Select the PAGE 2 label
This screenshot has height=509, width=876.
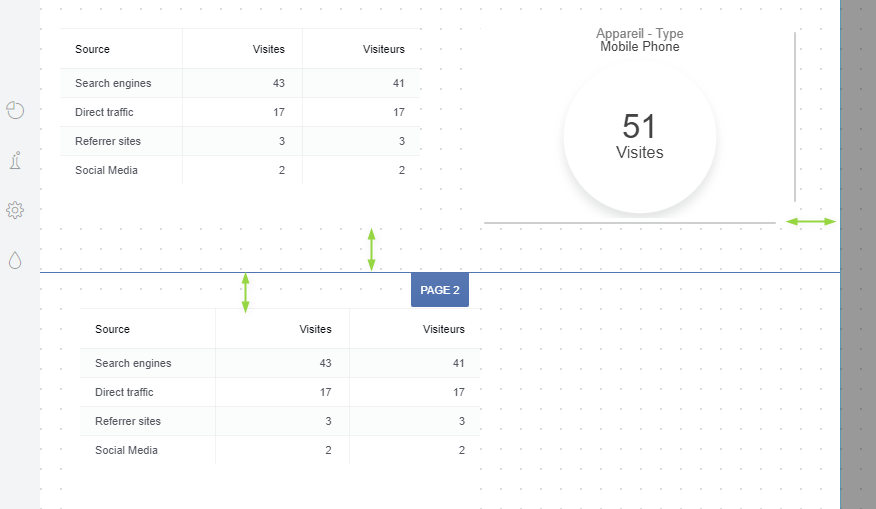[x=440, y=290]
